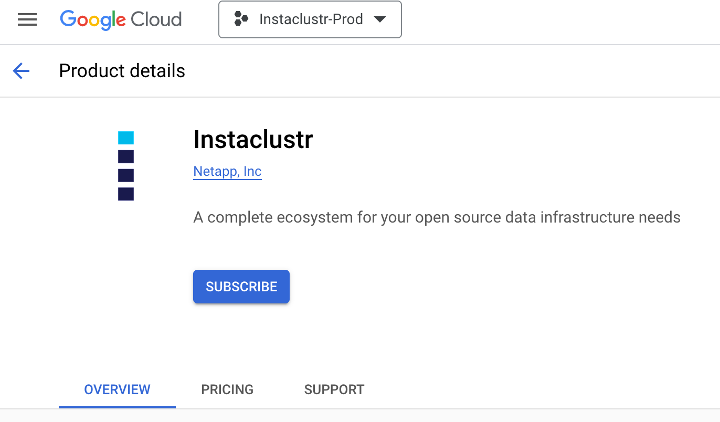Click the gray Cloud wordmark in header
Image resolution: width=720 pixels, height=422 pixels.
point(156,19)
